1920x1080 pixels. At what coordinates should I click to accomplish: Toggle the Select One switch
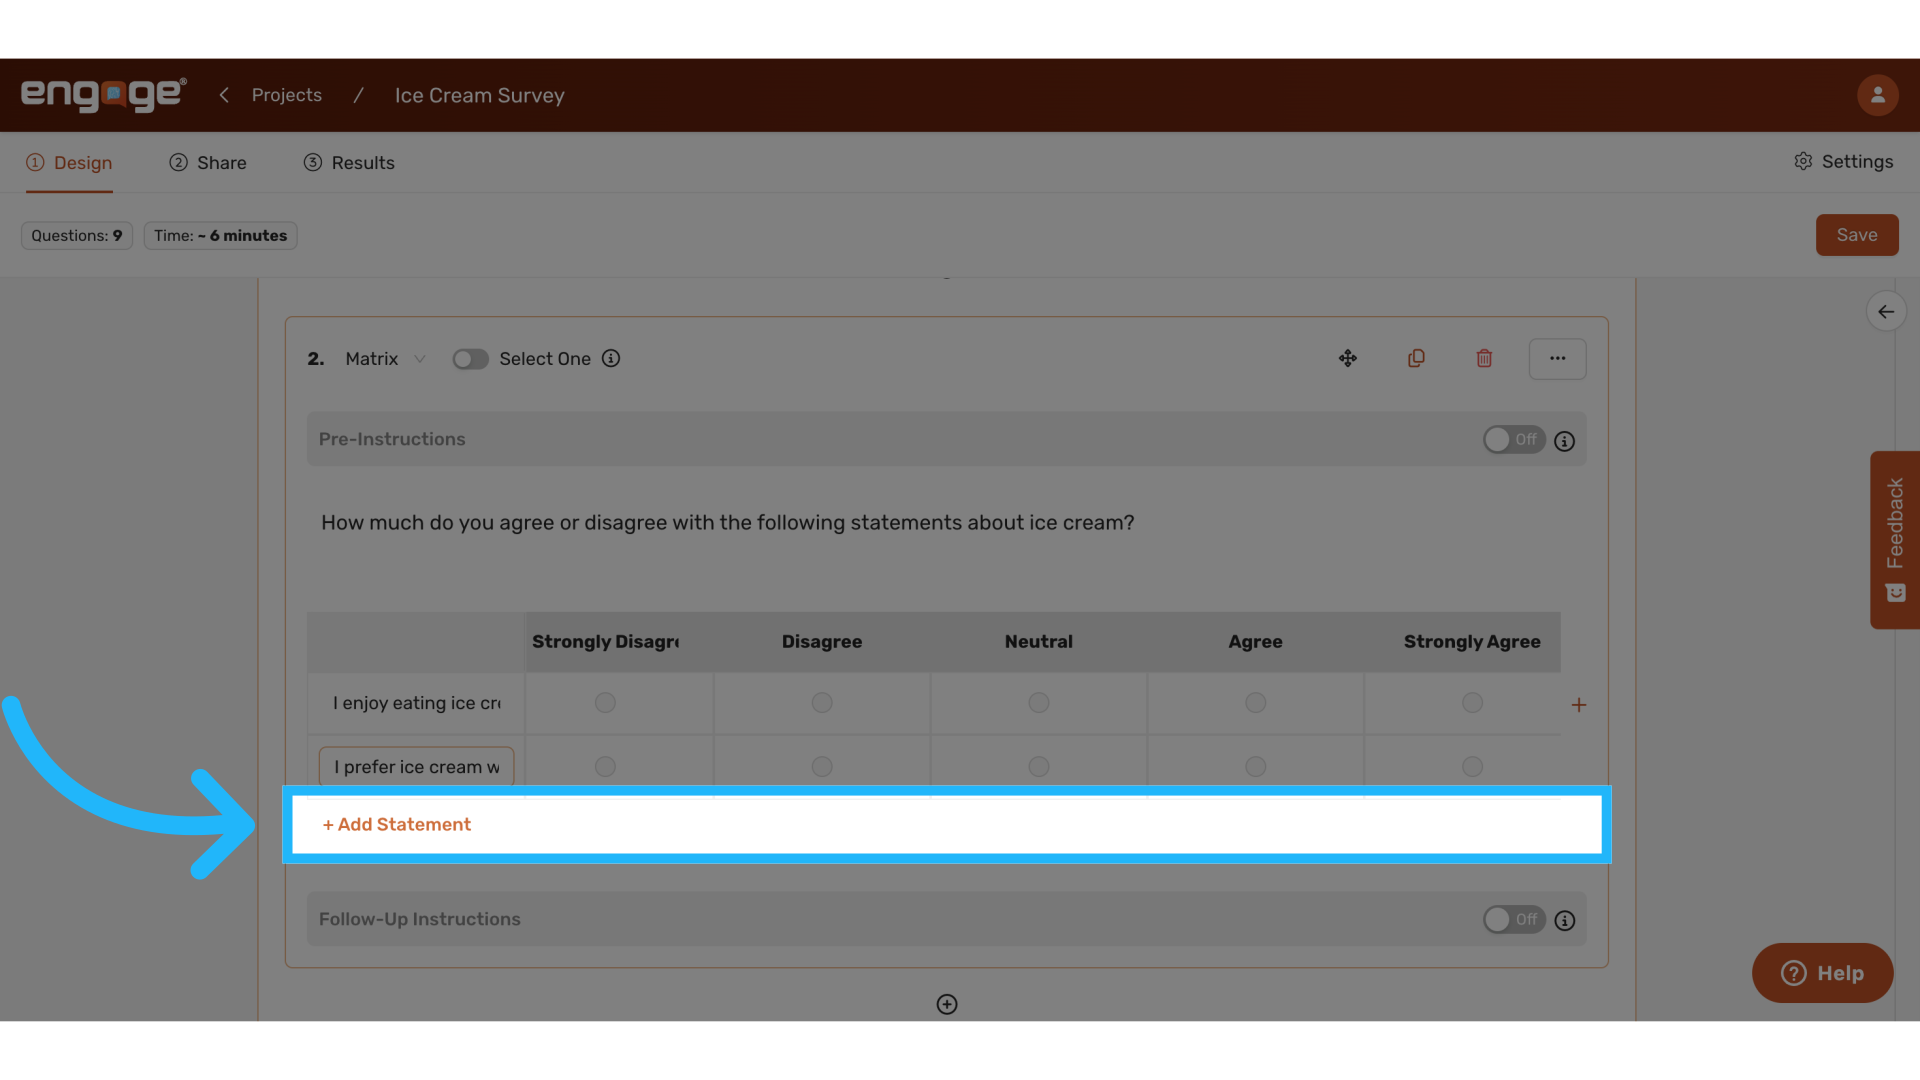(x=470, y=359)
